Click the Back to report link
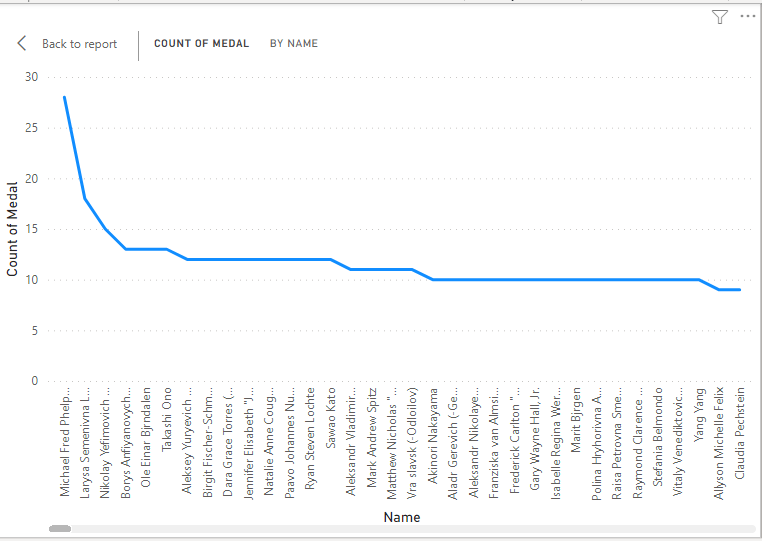Screen dimensions: 762x541 click(x=79, y=44)
